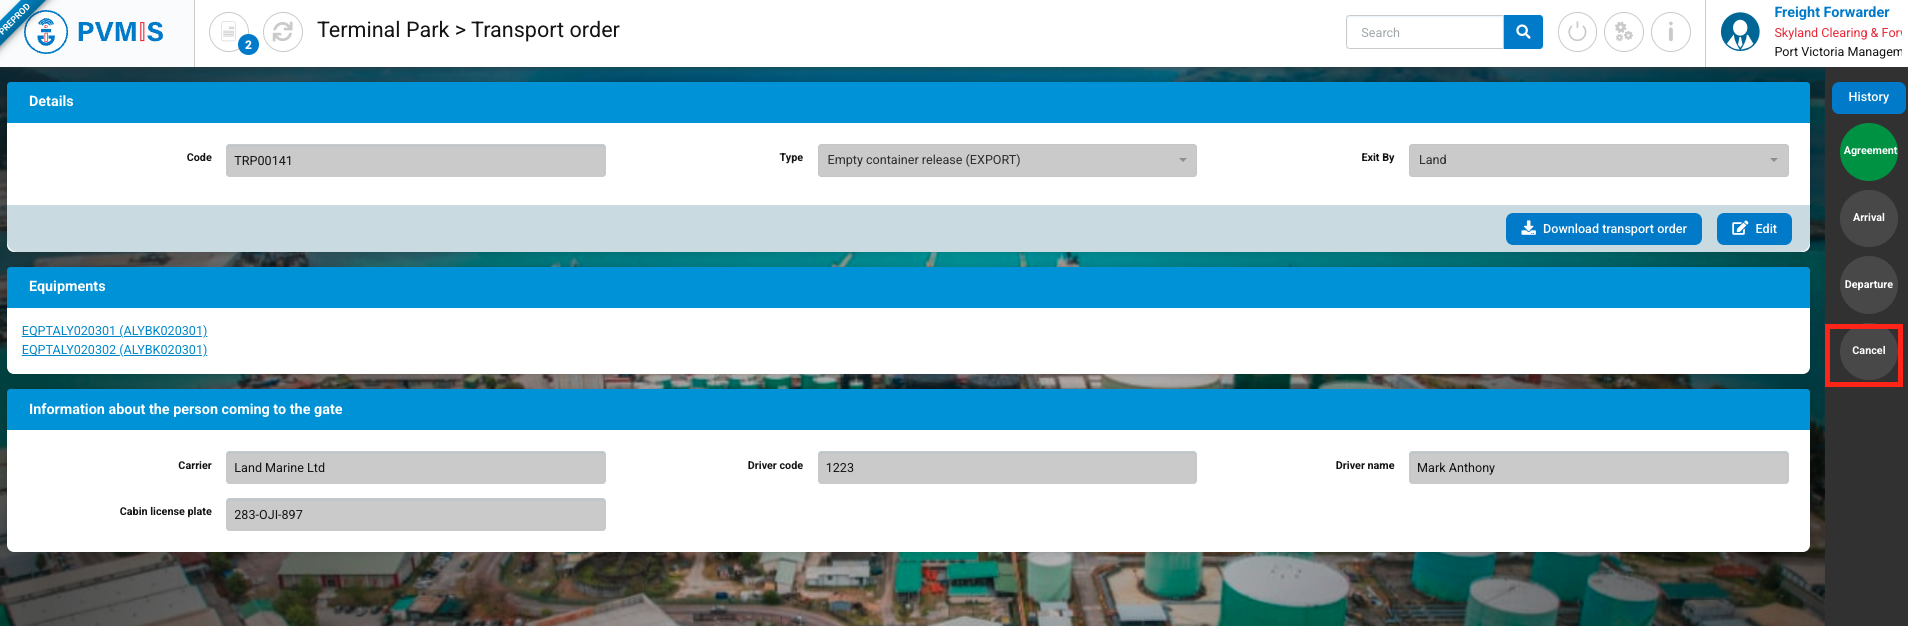Open the History tab

tap(1868, 97)
